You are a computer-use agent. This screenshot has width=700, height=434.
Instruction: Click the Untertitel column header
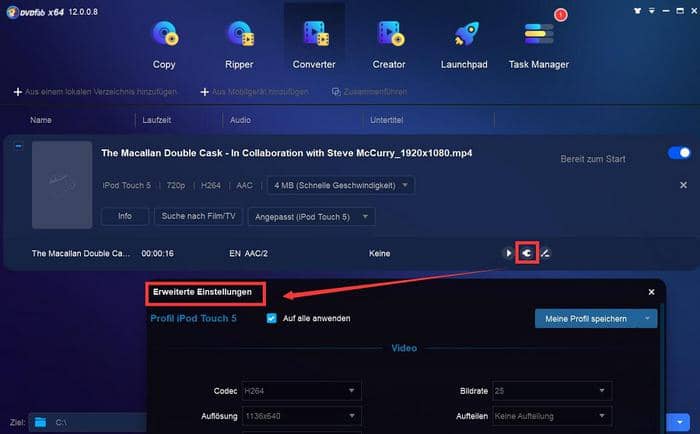coord(387,120)
